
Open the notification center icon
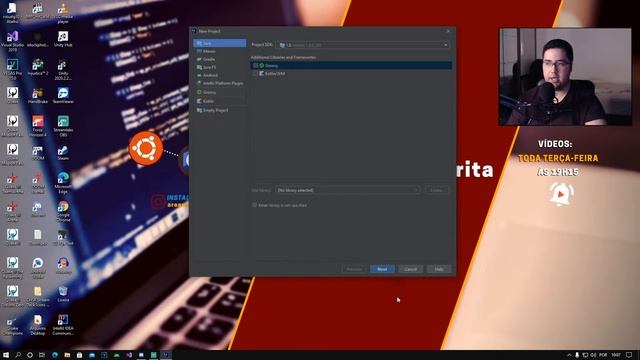[629, 355]
